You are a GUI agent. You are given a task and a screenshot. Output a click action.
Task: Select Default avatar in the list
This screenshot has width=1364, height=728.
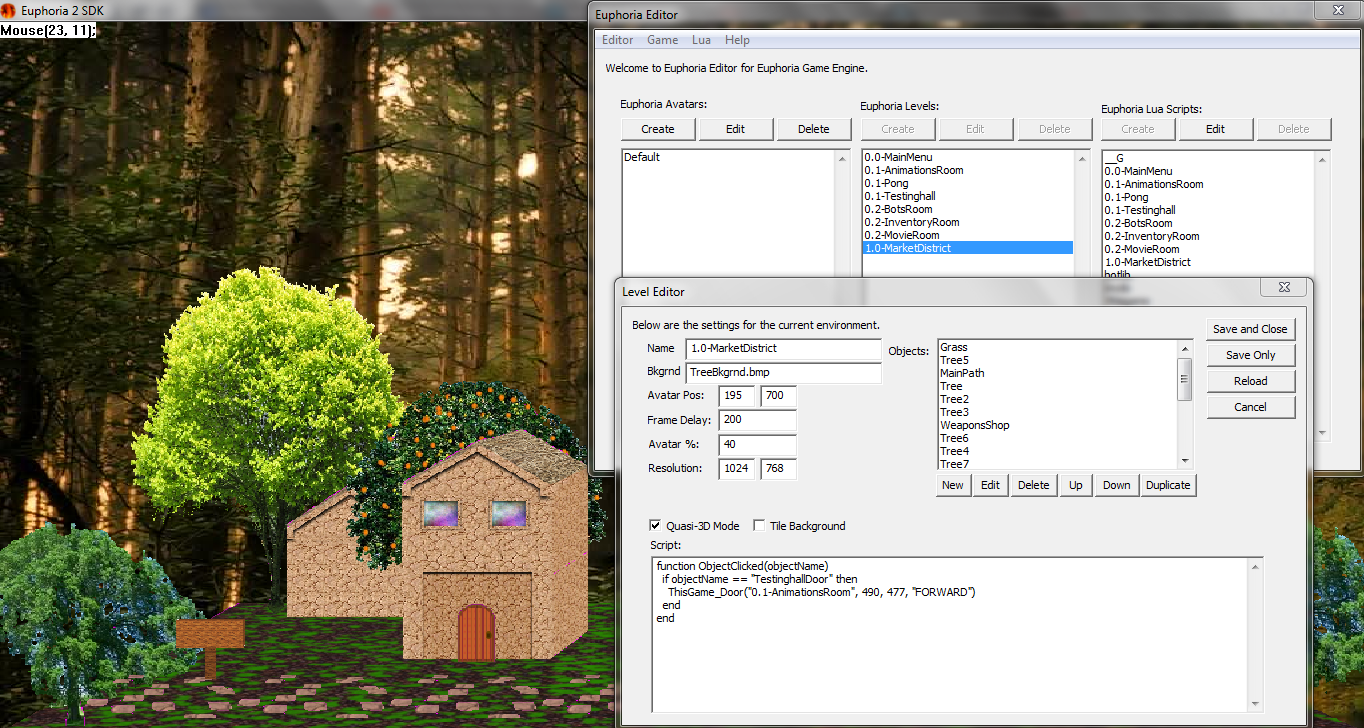729,157
